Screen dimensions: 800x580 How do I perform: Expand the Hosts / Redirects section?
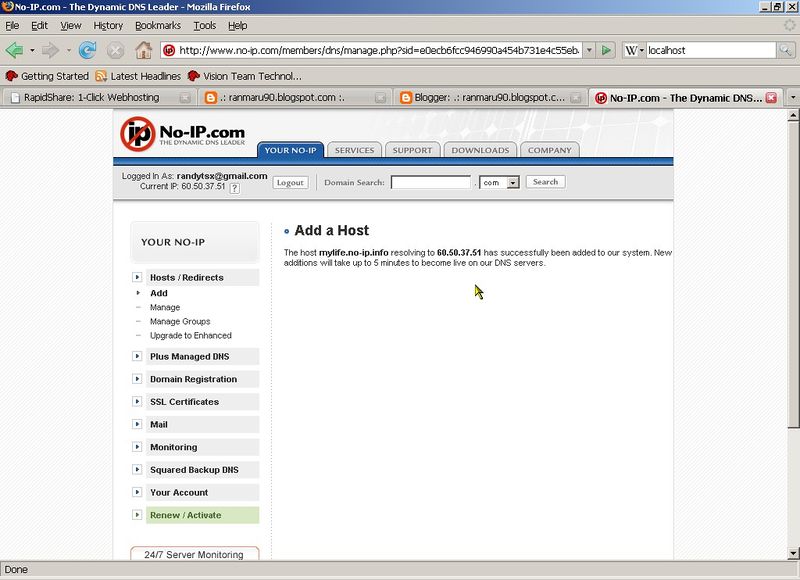click(137, 278)
